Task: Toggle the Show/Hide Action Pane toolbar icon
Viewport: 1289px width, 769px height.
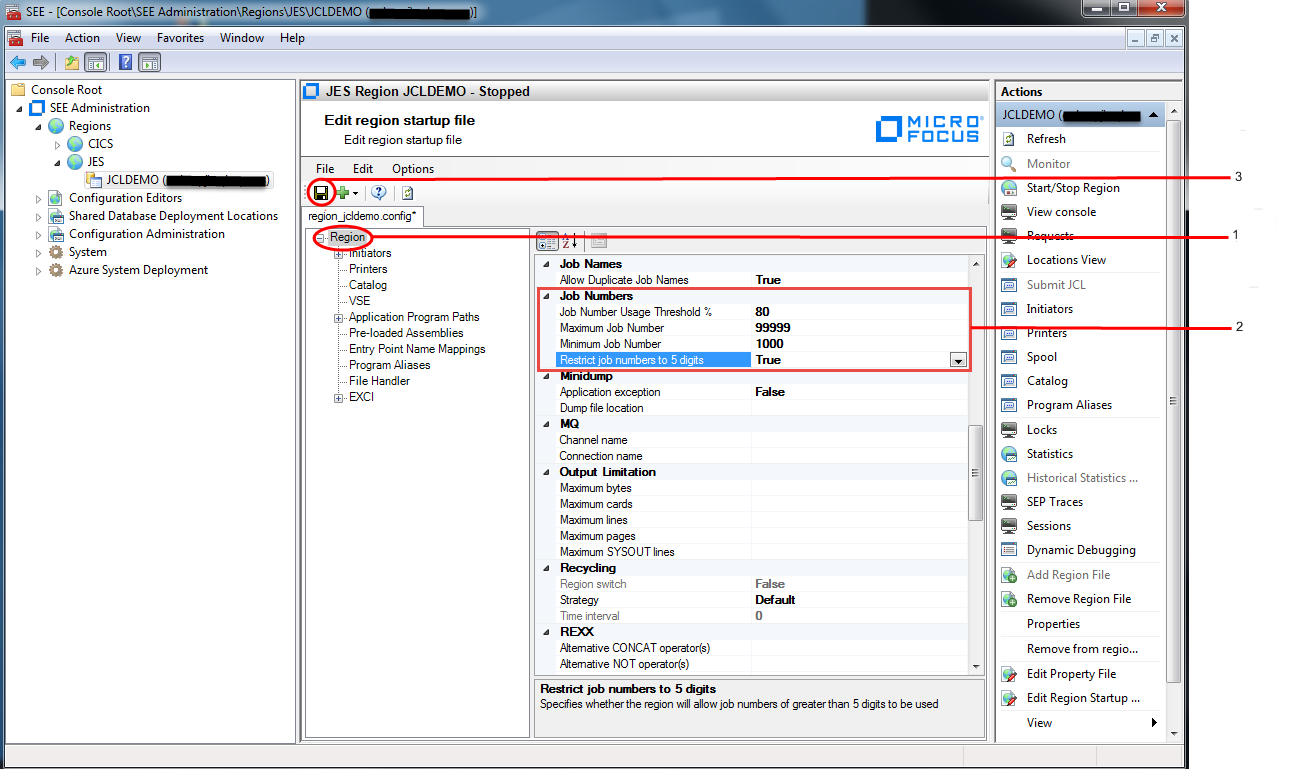Action: (150, 62)
